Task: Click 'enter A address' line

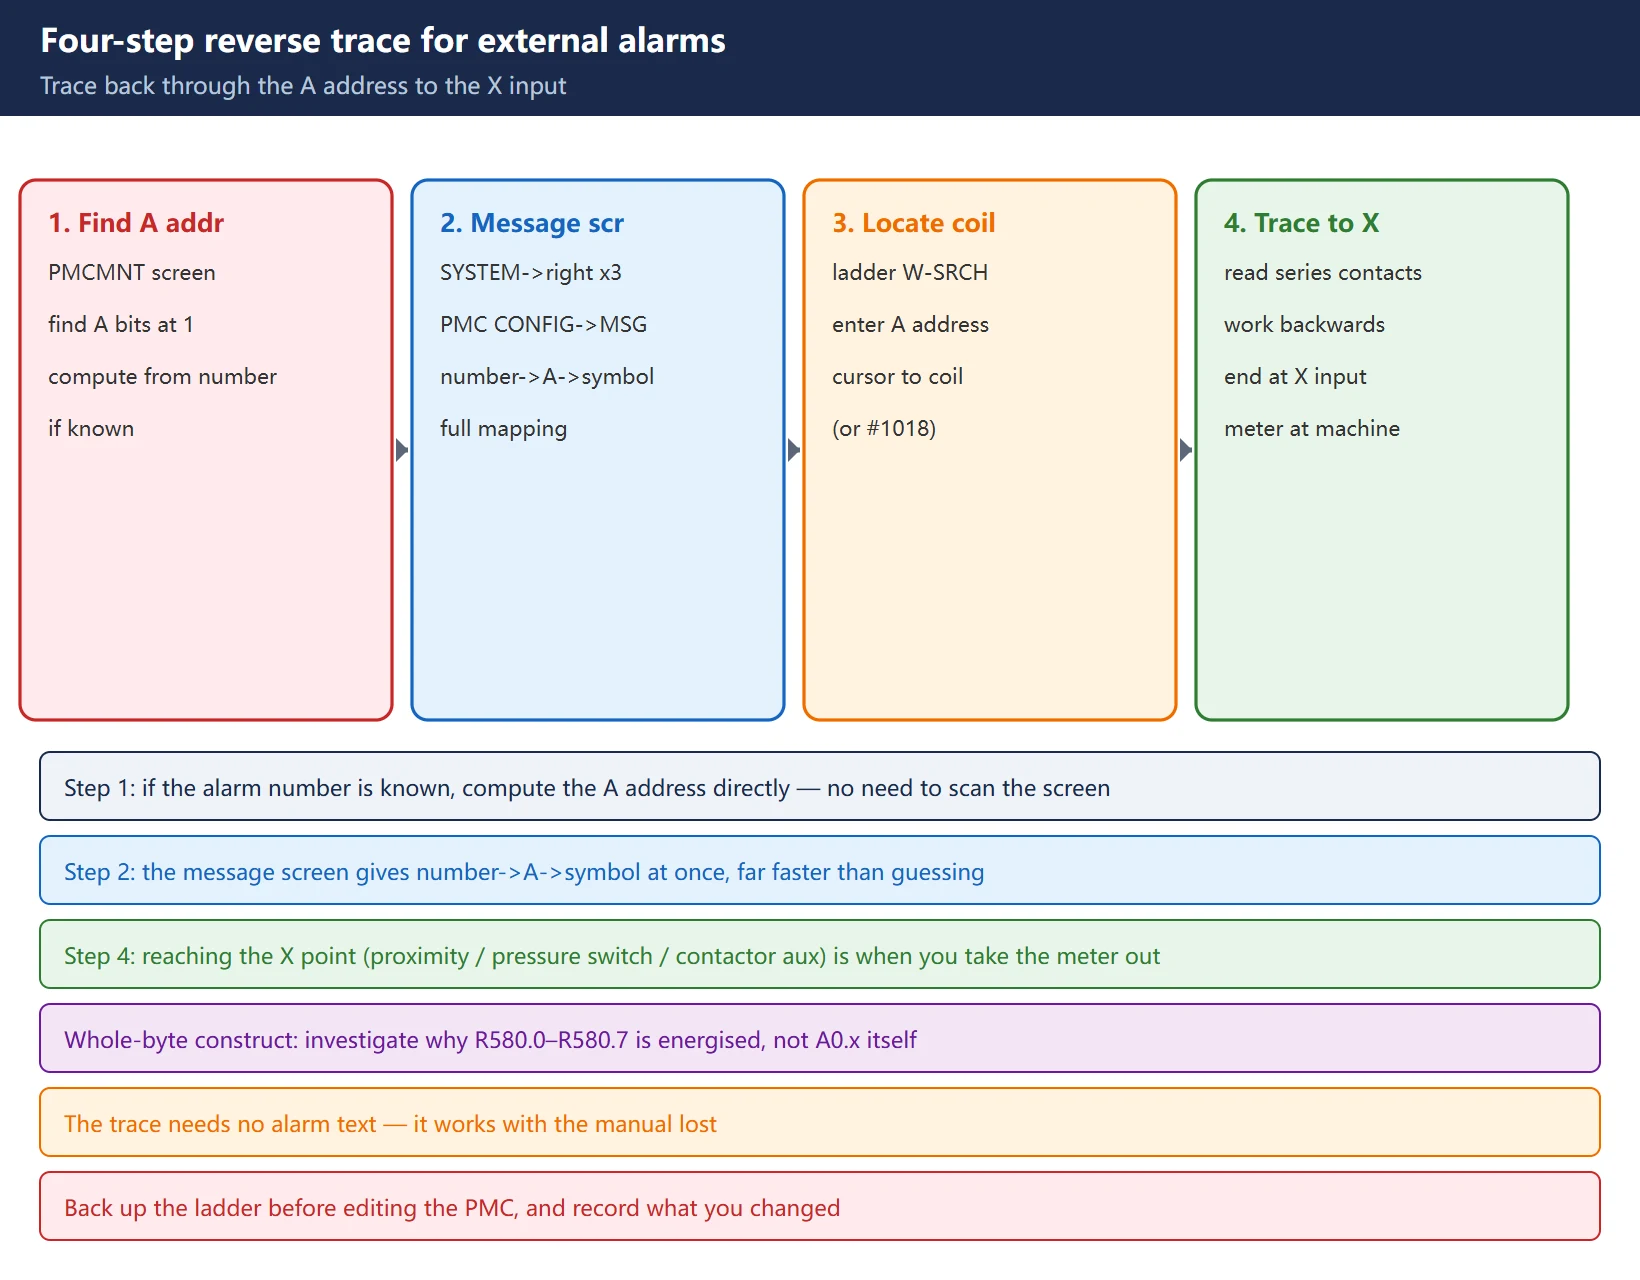Action: 910,325
